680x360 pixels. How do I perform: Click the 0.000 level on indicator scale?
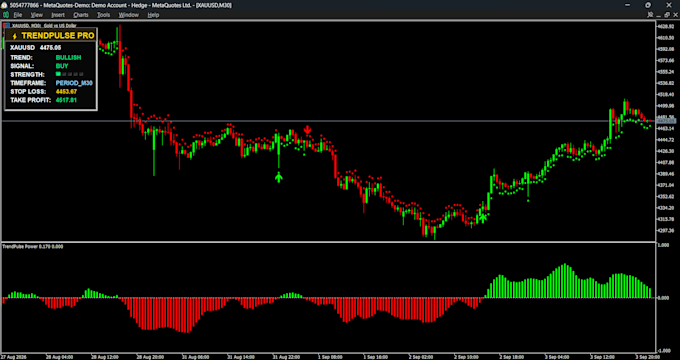point(664,298)
